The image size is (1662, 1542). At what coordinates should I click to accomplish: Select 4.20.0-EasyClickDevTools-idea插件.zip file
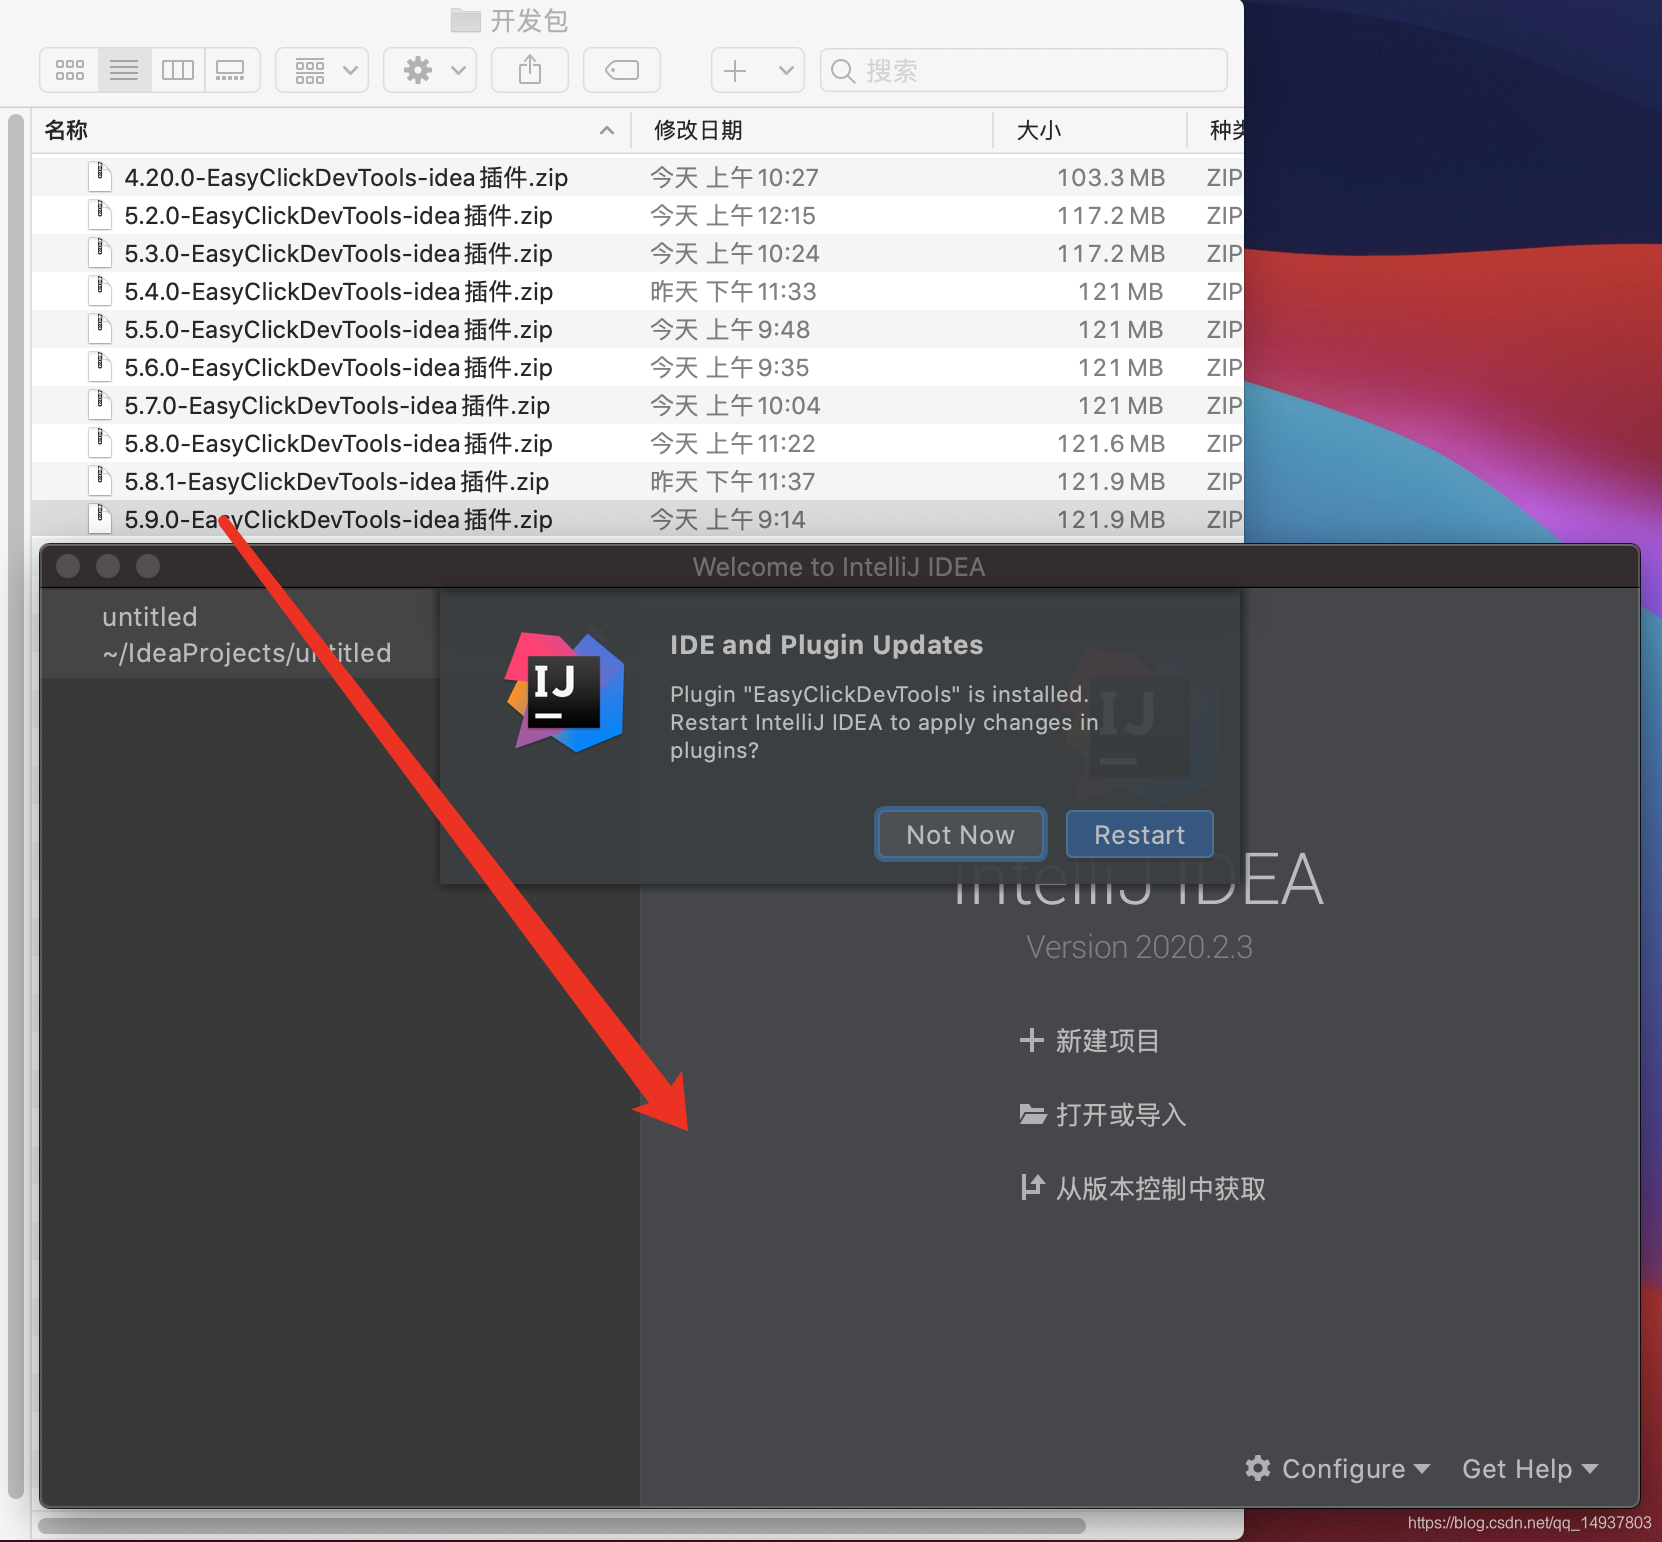click(x=346, y=177)
